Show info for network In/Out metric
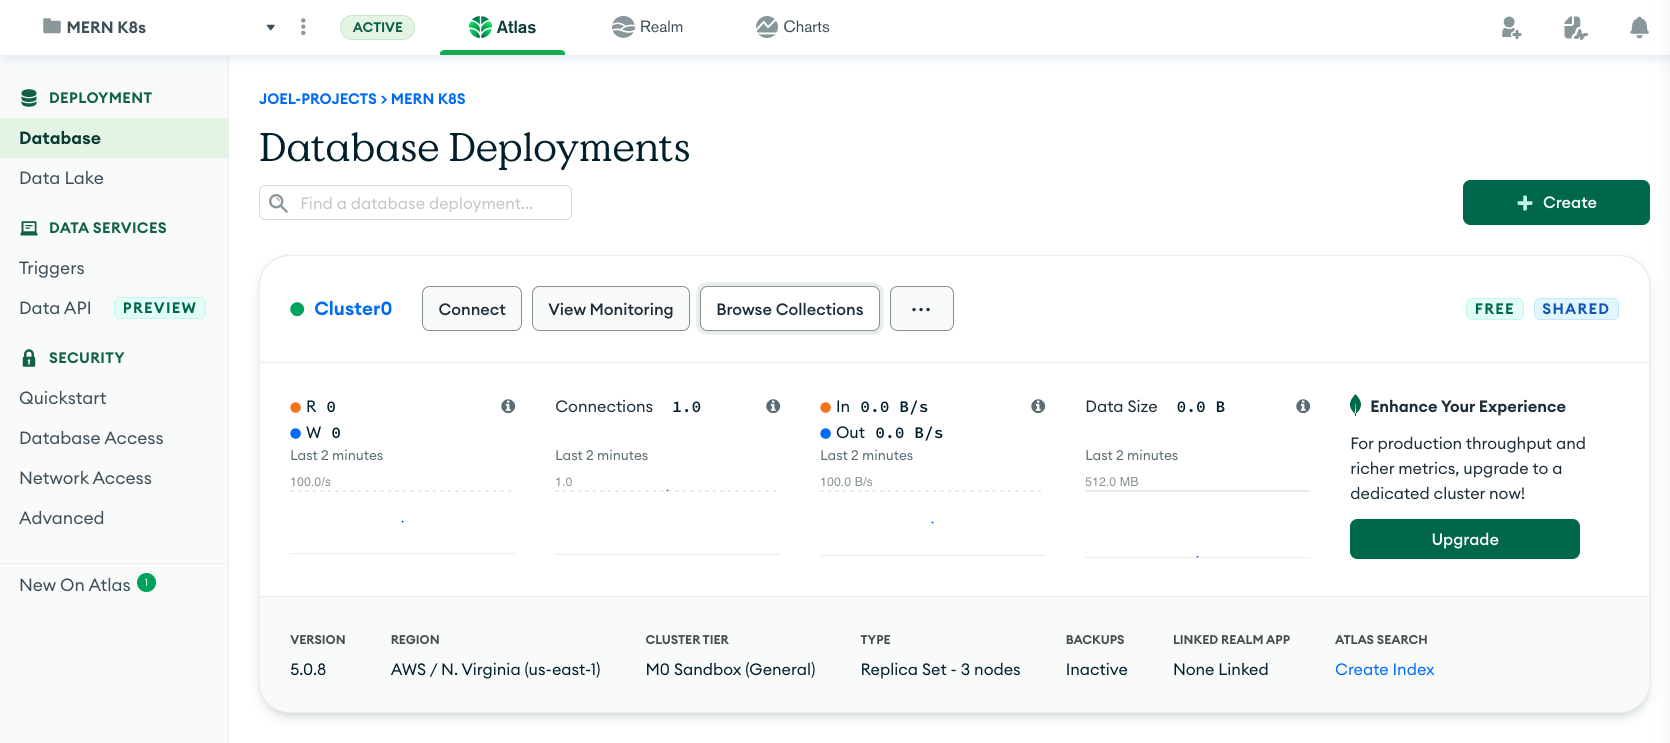 click(x=1038, y=406)
